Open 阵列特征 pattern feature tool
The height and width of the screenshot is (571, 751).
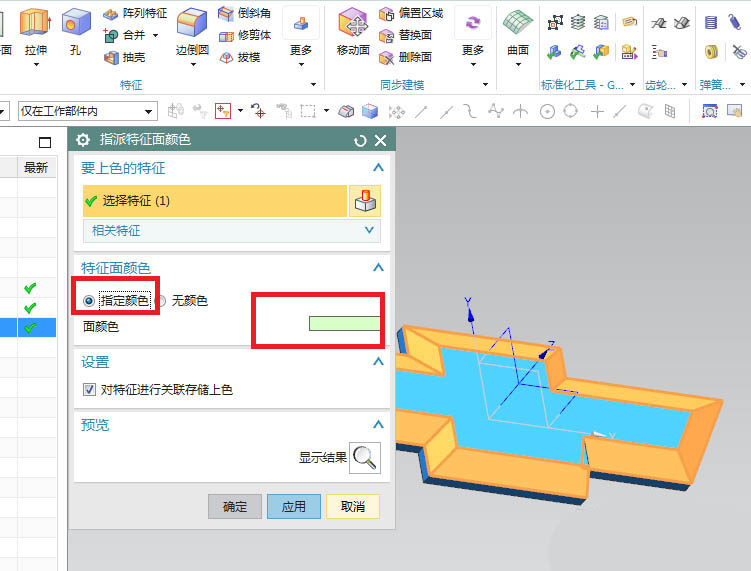pyautogui.click(x=135, y=13)
